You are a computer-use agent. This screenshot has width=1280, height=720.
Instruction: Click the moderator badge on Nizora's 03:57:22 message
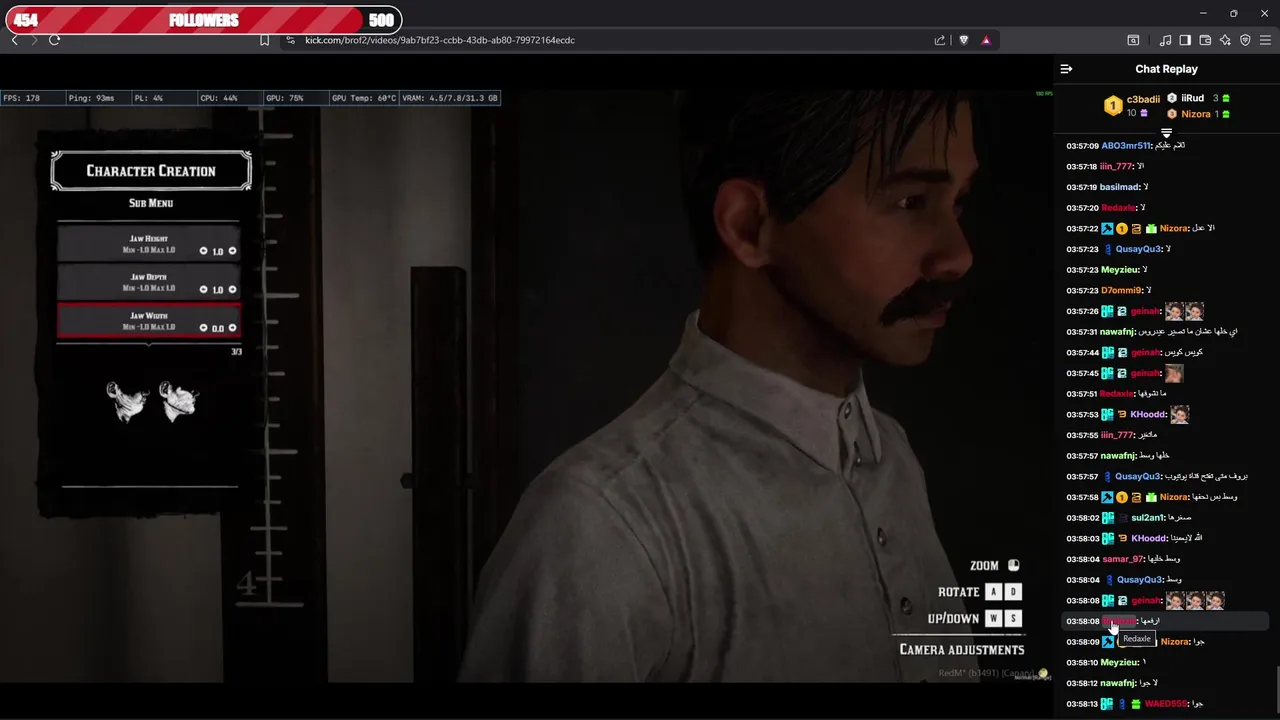point(1108,229)
